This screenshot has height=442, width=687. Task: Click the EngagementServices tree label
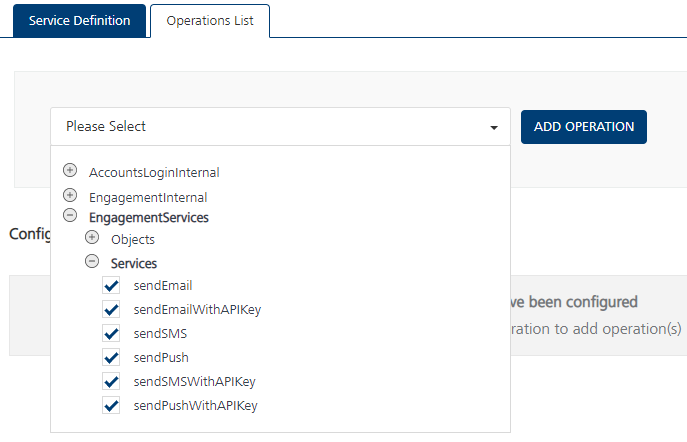click(148, 217)
